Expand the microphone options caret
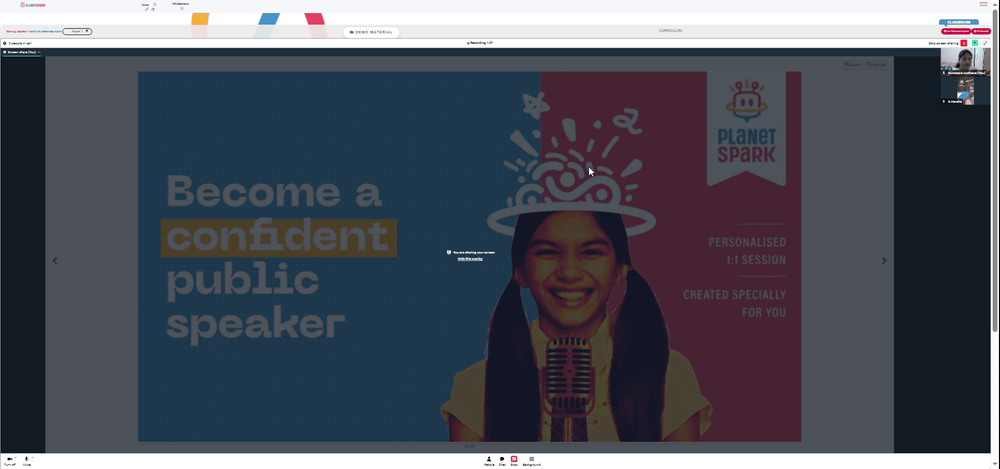Image resolution: width=1000 pixels, height=469 pixels. pyautogui.click(x=33, y=458)
